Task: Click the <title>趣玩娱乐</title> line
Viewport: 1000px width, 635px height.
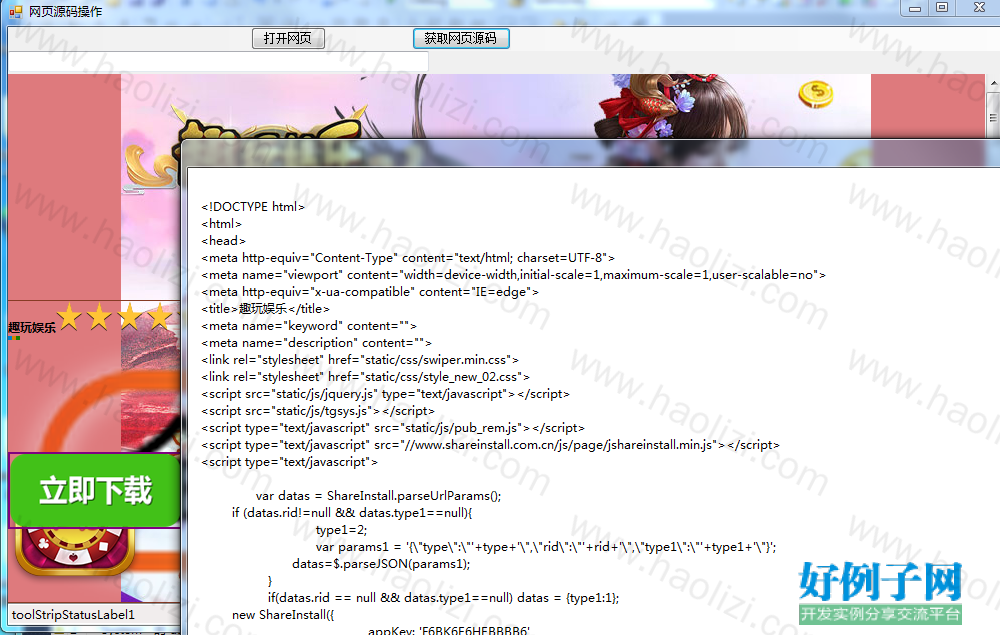Action: click(x=265, y=309)
